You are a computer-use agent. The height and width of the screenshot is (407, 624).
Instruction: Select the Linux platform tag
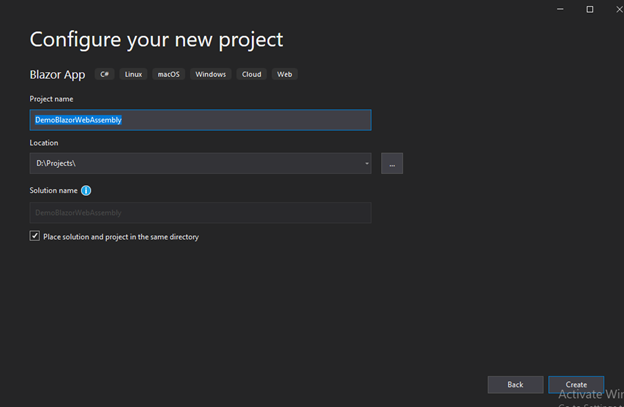click(x=132, y=74)
